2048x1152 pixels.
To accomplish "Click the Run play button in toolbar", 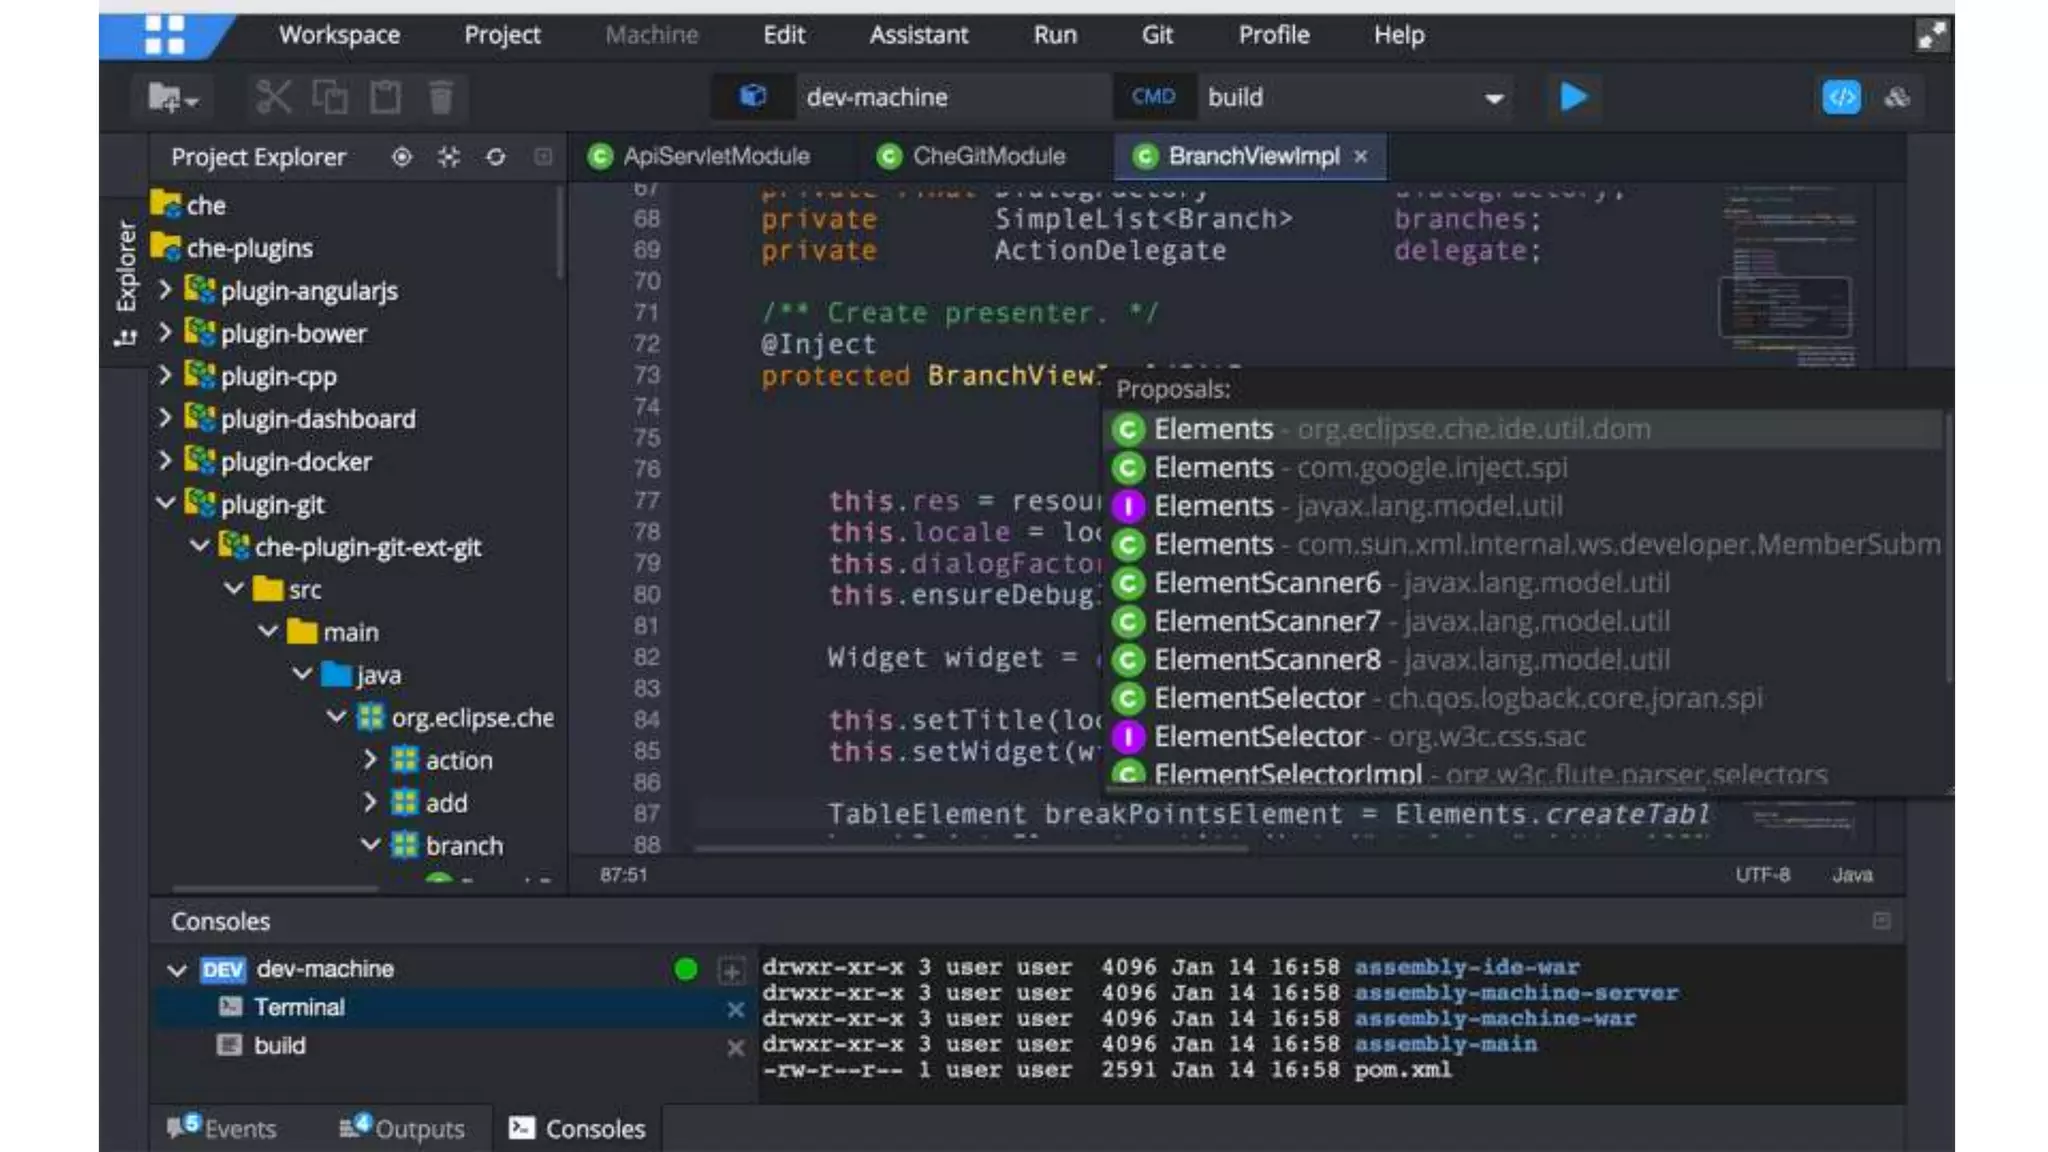I will point(1573,97).
